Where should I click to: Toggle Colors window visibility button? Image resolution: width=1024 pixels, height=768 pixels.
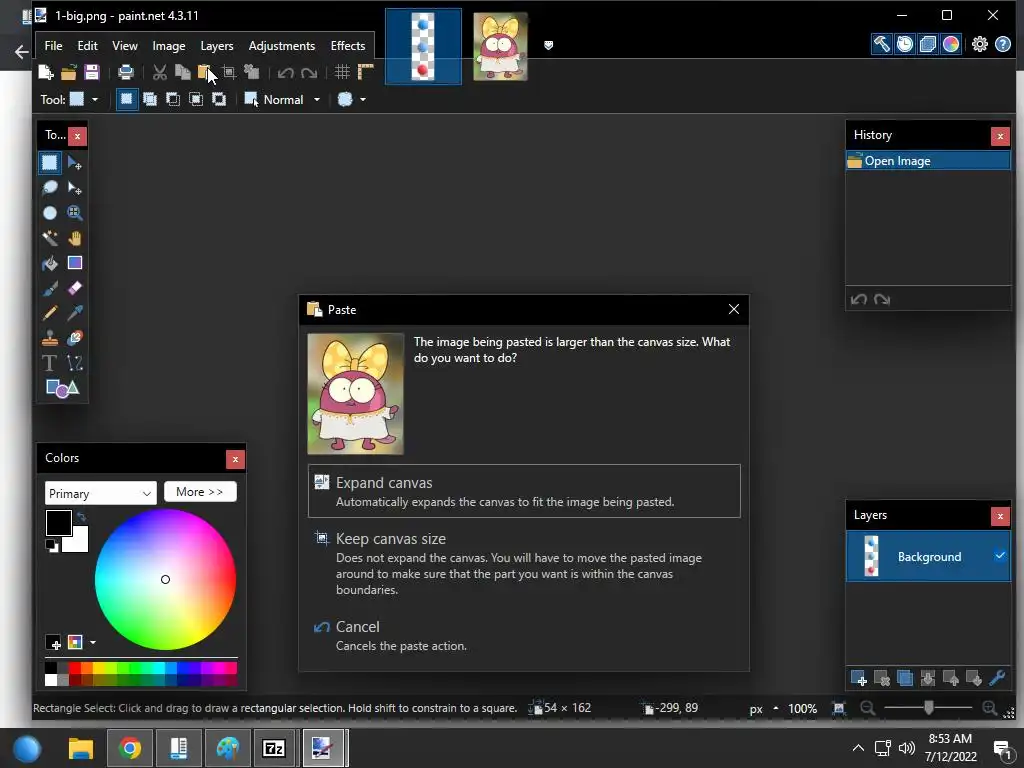point(951,44)
